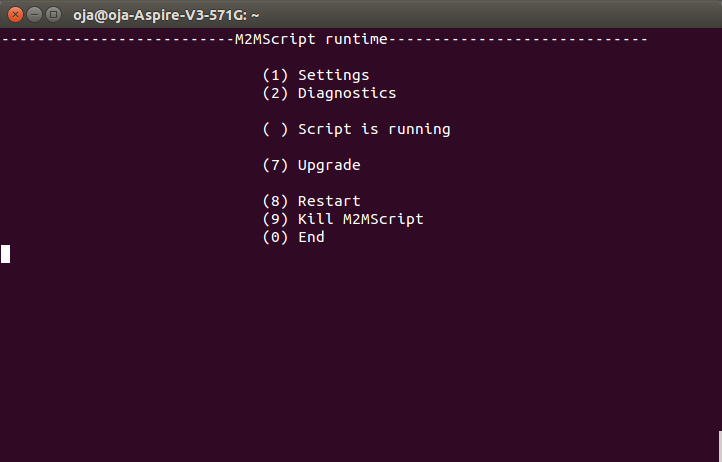The width and height of the screenshot is (722, 462).
Task: Close the terminal window
Action: pos(13,14)
